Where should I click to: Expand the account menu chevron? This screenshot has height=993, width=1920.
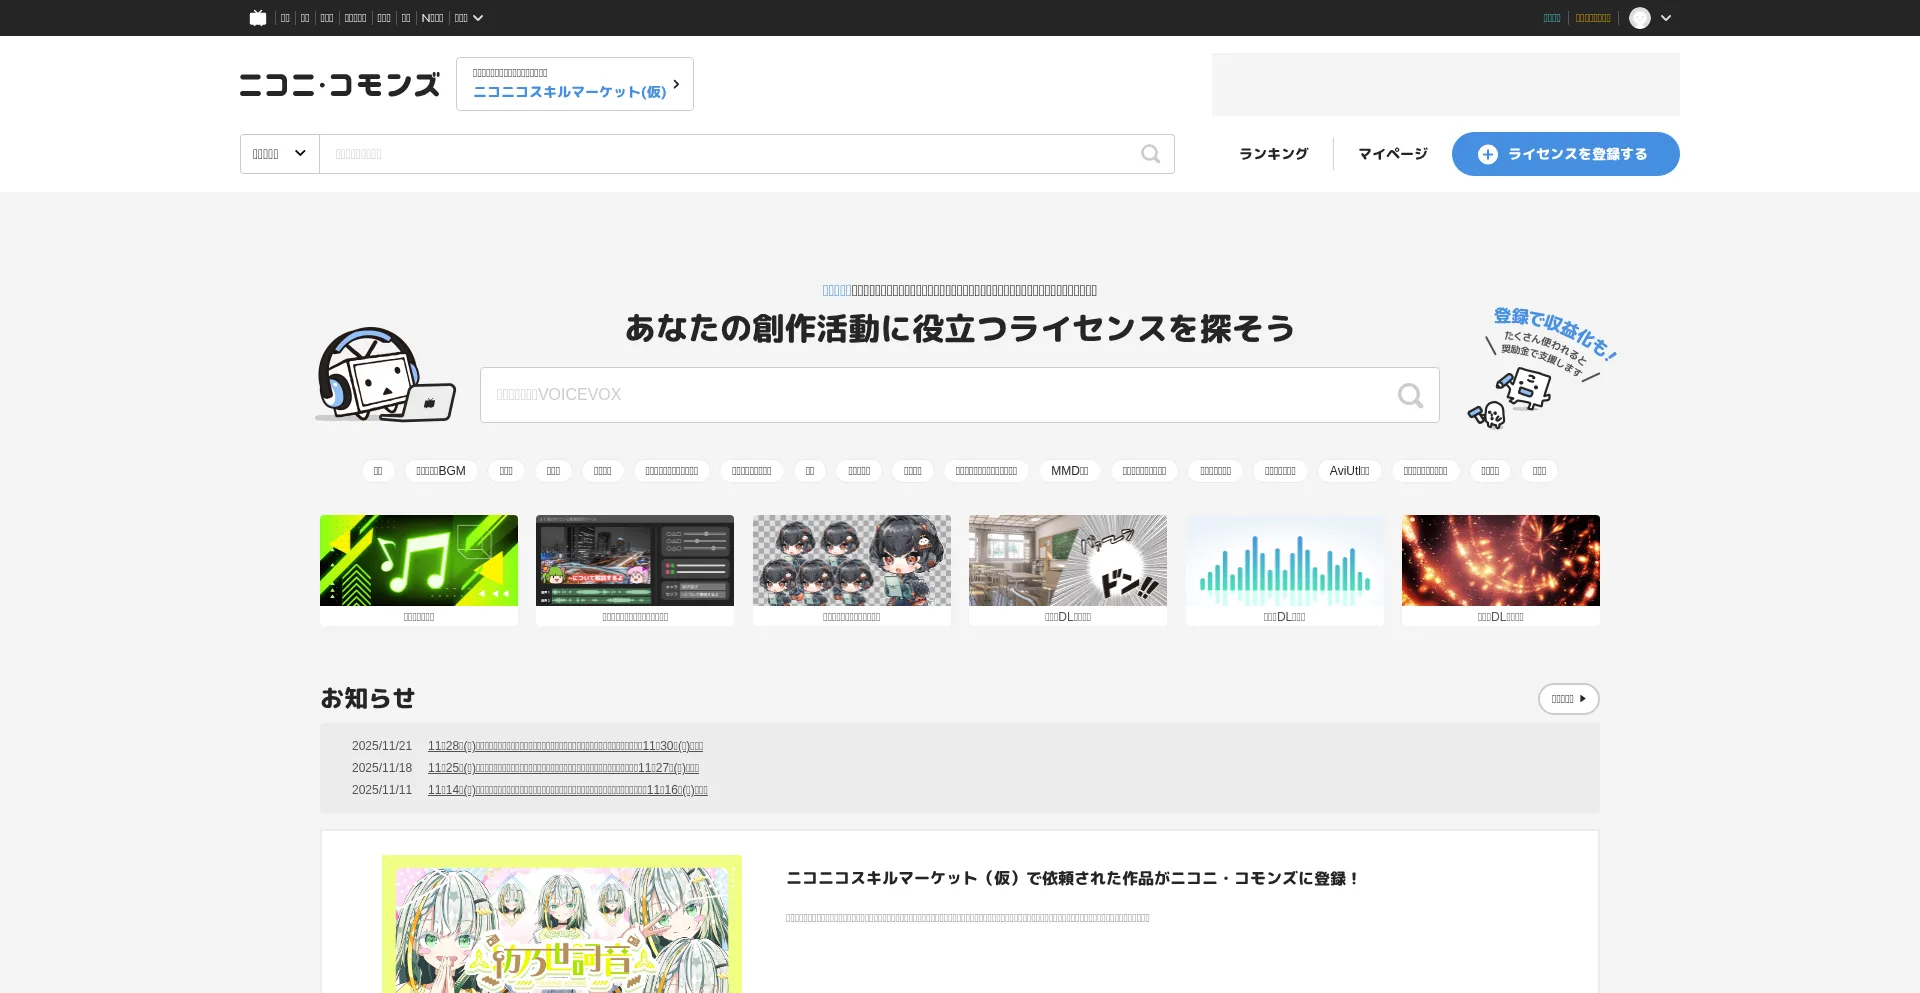click(1666, 18)
